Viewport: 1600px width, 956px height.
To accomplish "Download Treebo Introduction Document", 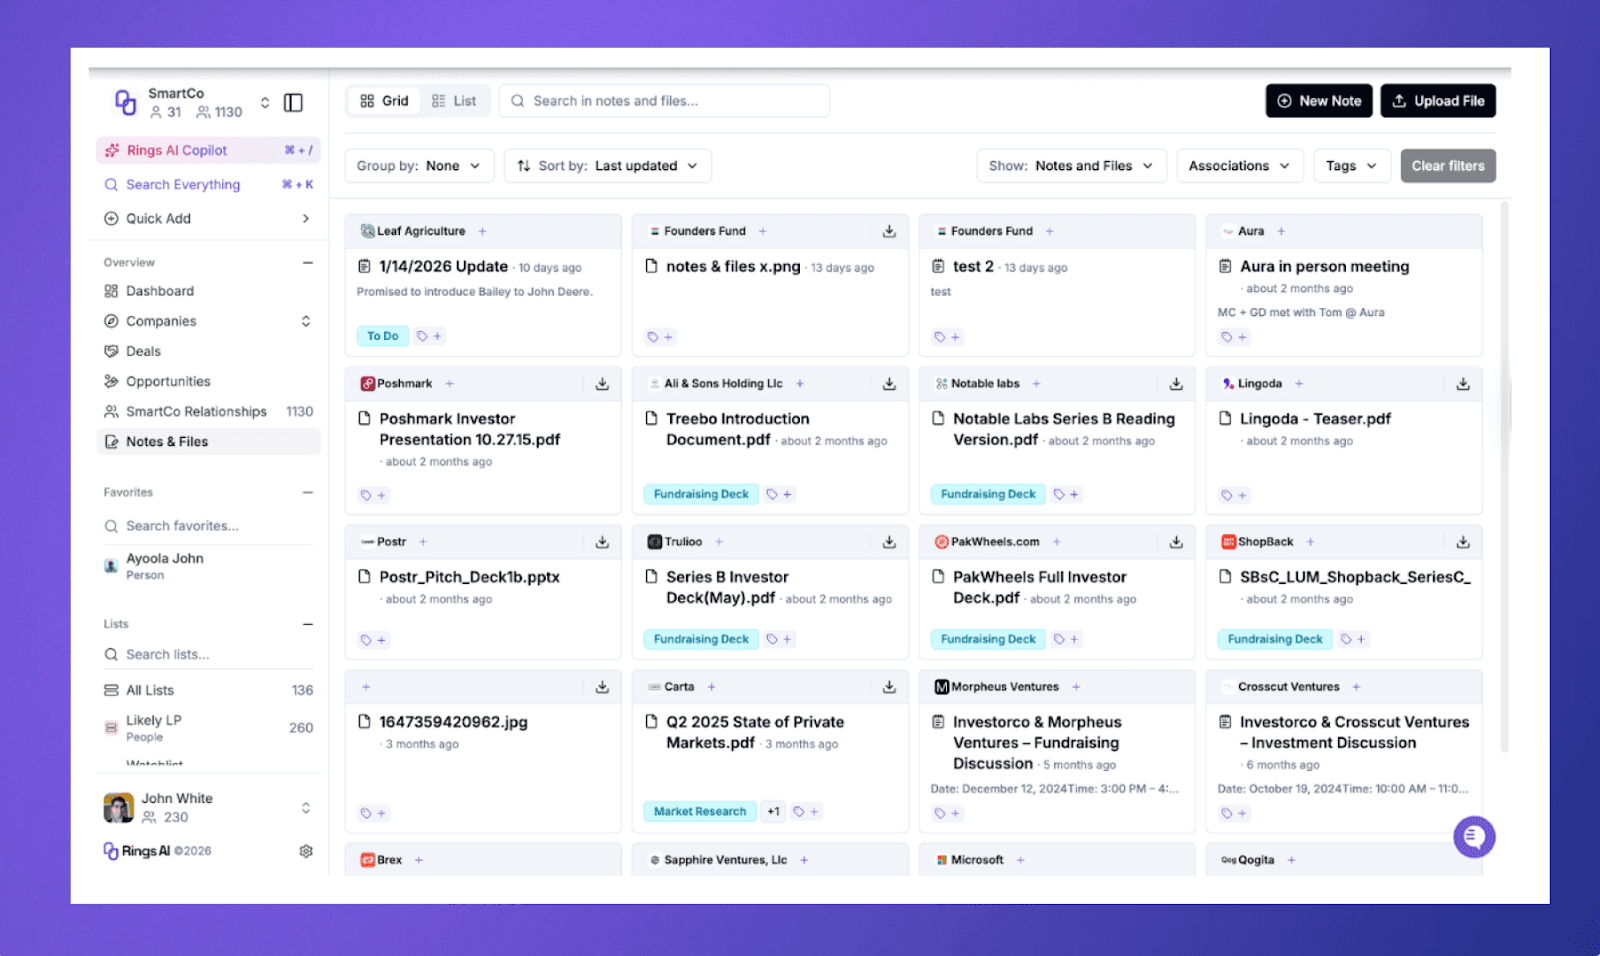I will click(x=889, y=384).
